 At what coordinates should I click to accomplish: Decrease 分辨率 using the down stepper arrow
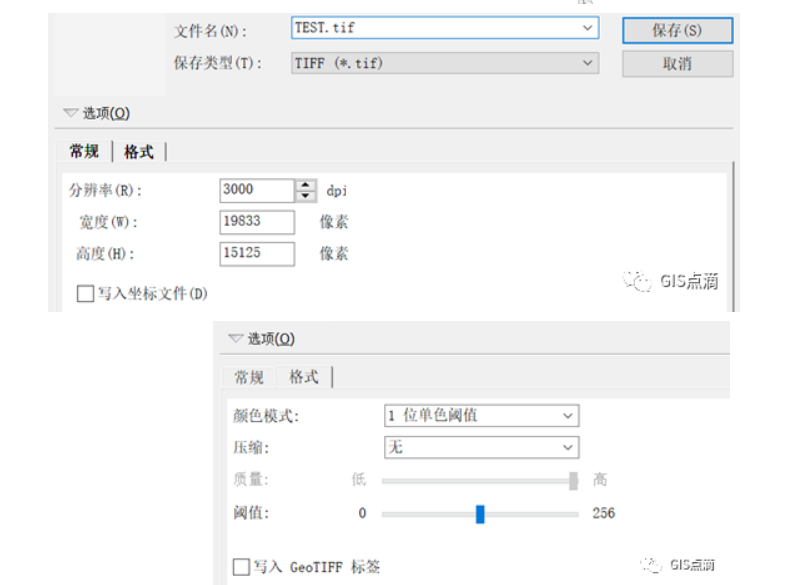tap(305, 196)
